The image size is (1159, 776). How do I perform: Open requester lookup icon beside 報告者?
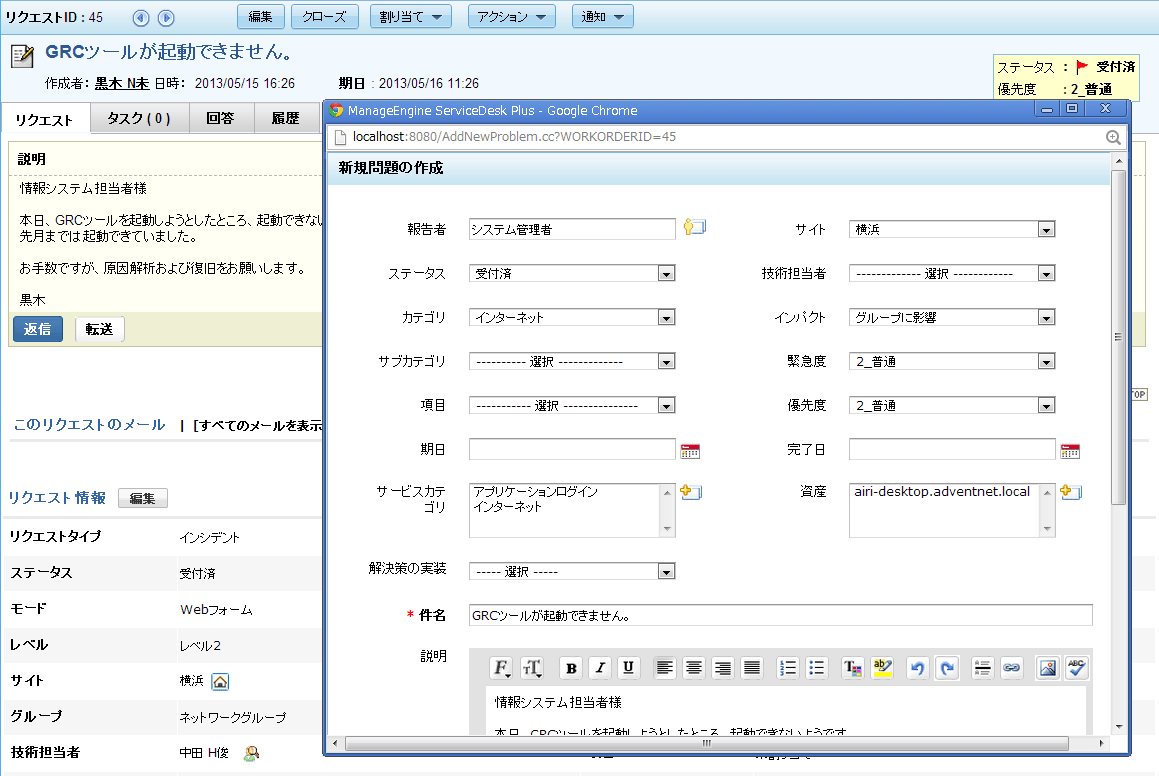694,228
